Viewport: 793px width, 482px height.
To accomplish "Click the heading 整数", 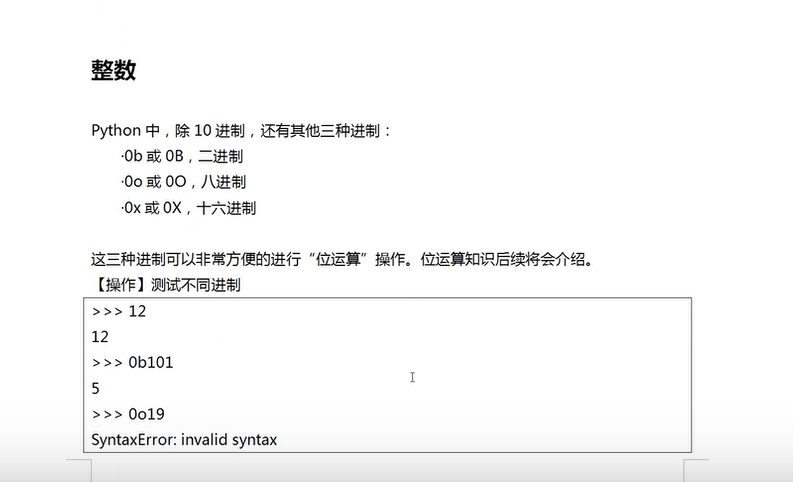I will coord(114,70).
